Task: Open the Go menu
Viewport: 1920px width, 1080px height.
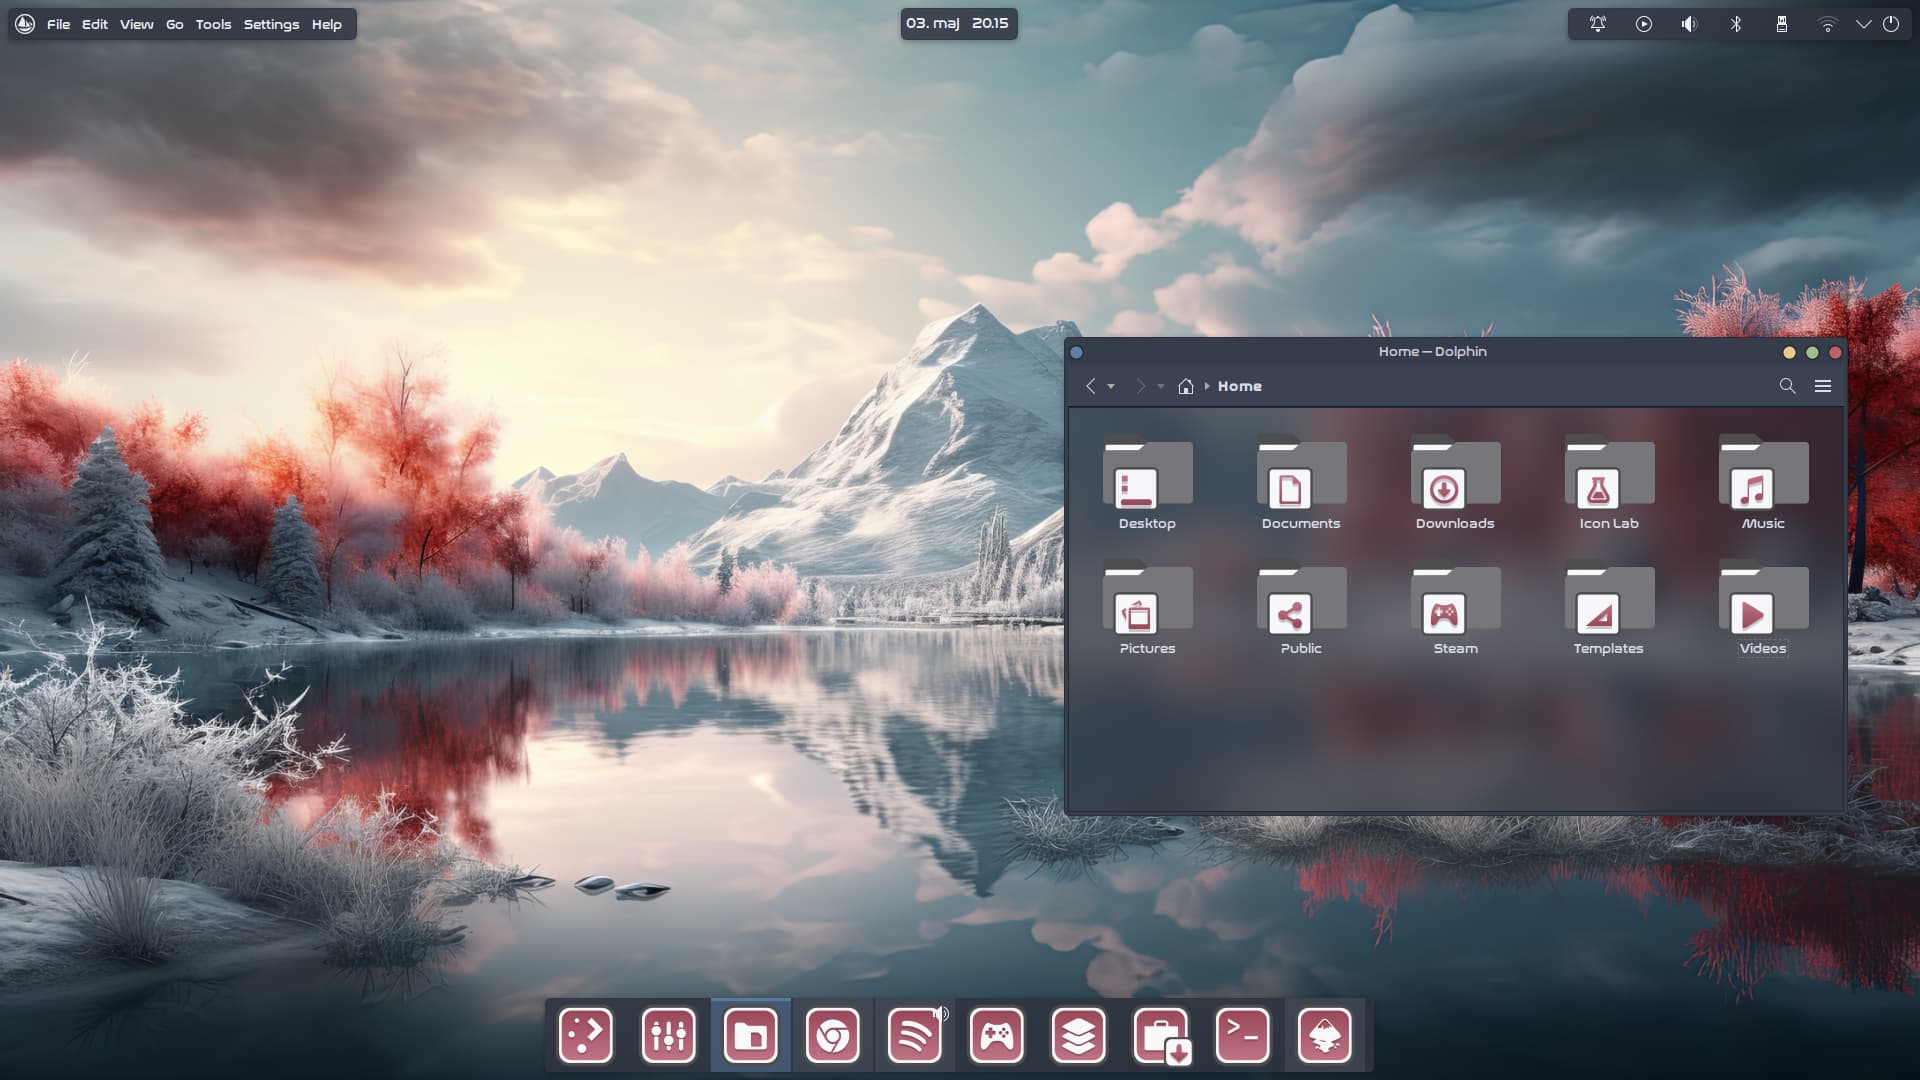Action: pos(175,24)
